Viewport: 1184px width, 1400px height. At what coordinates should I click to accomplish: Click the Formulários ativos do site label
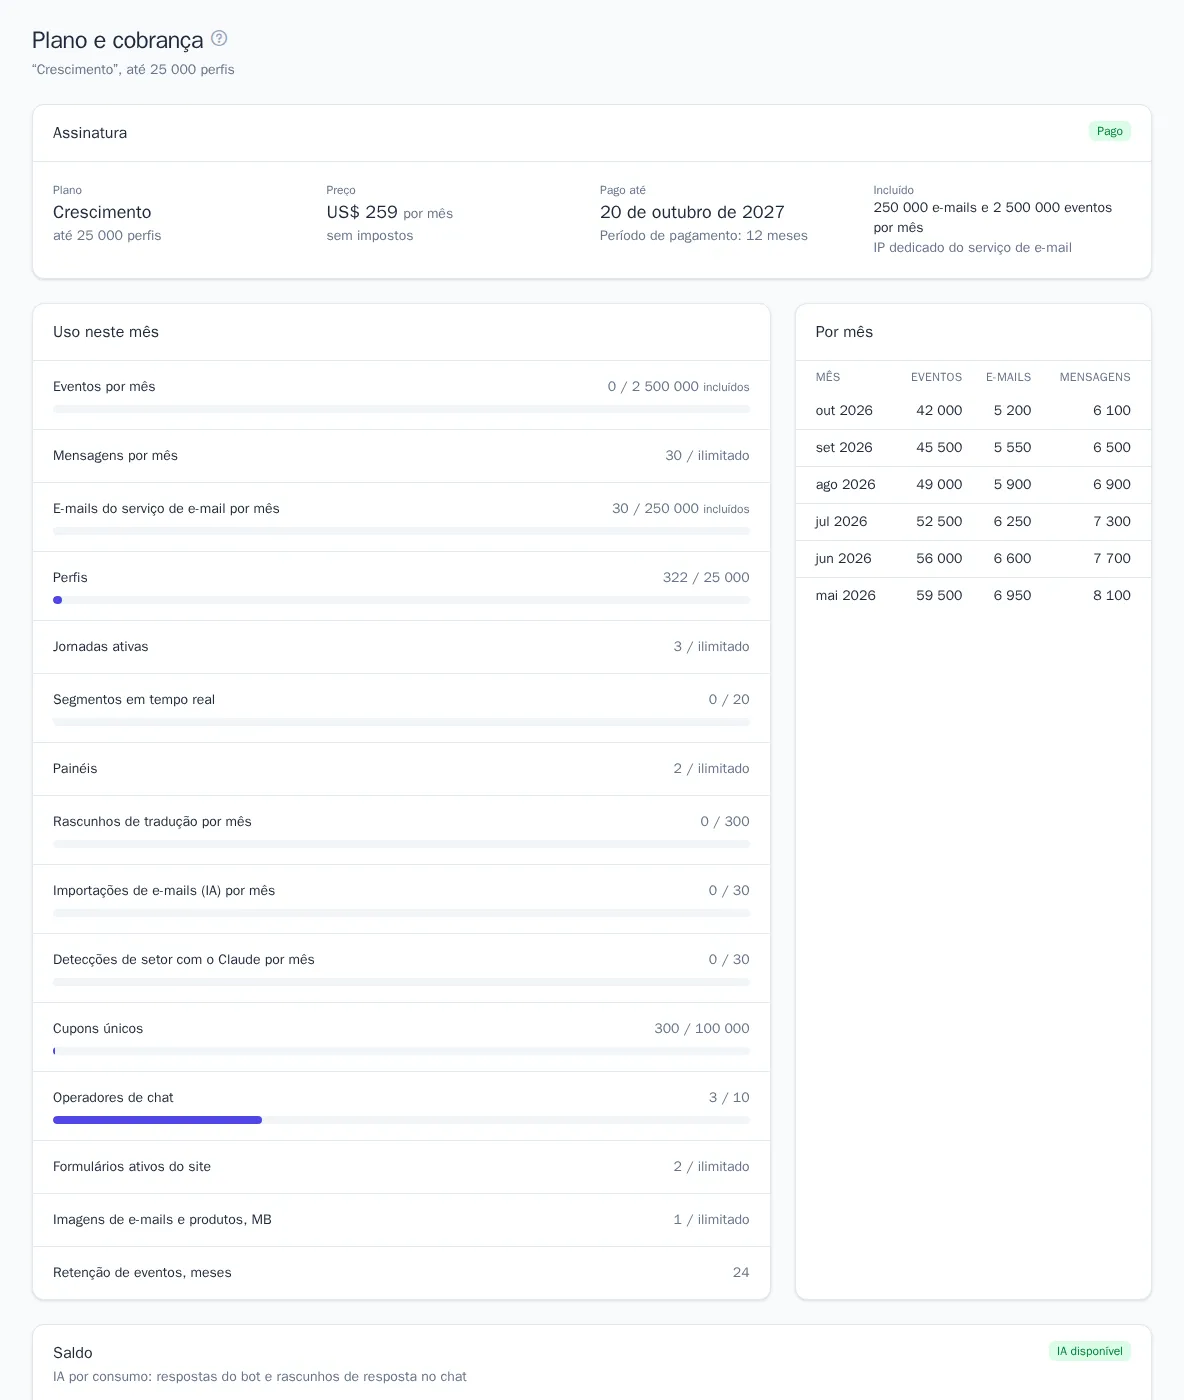pos(132,1167)
